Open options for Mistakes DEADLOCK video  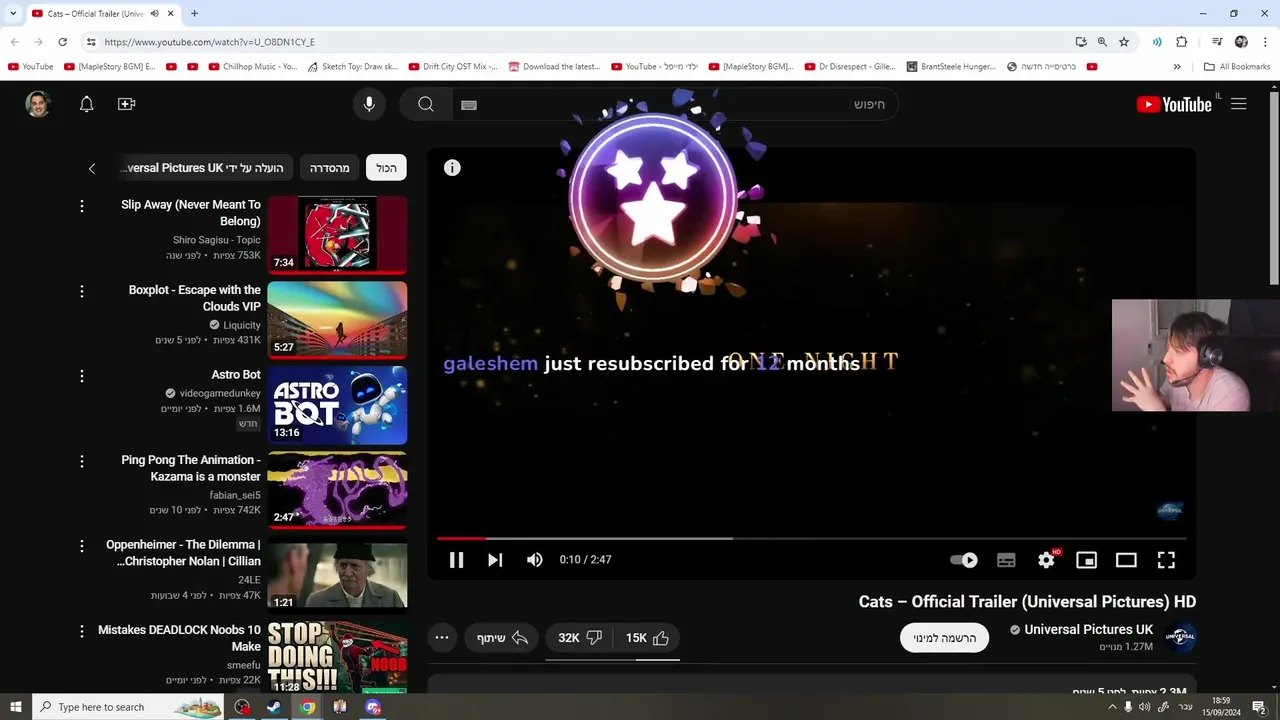coord(82,631)
